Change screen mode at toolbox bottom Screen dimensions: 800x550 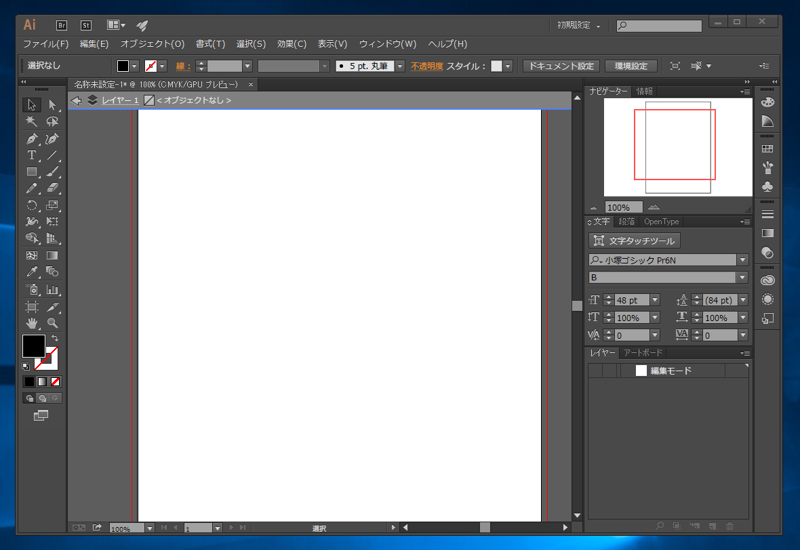coord(41,415)
